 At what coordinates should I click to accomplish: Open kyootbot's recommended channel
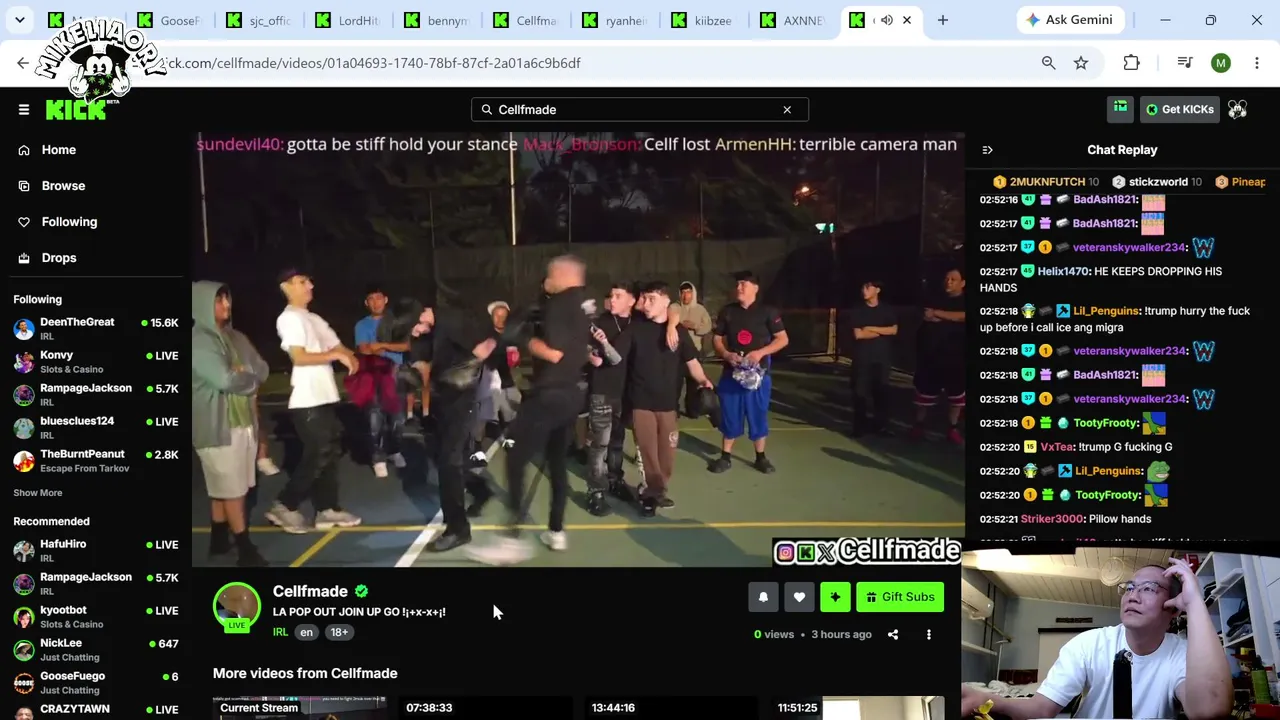(96, 616)
